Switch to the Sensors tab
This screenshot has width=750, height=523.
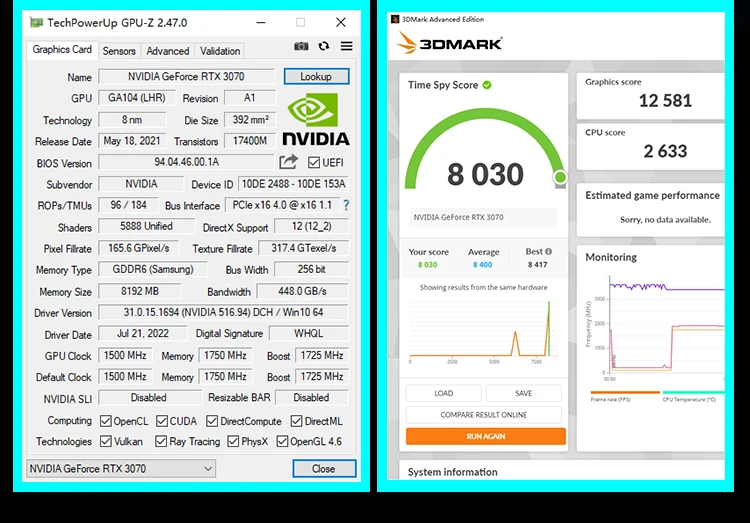119,51
